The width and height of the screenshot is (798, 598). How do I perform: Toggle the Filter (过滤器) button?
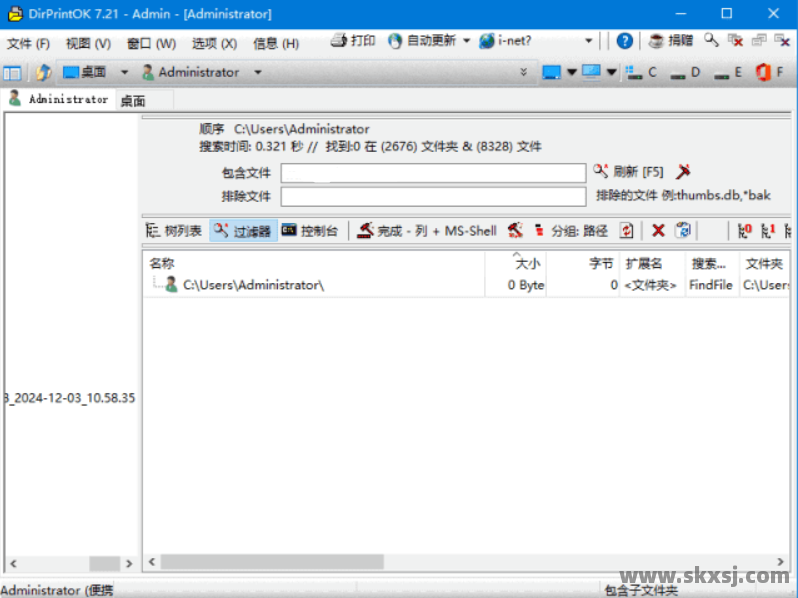tap(243, 231)
